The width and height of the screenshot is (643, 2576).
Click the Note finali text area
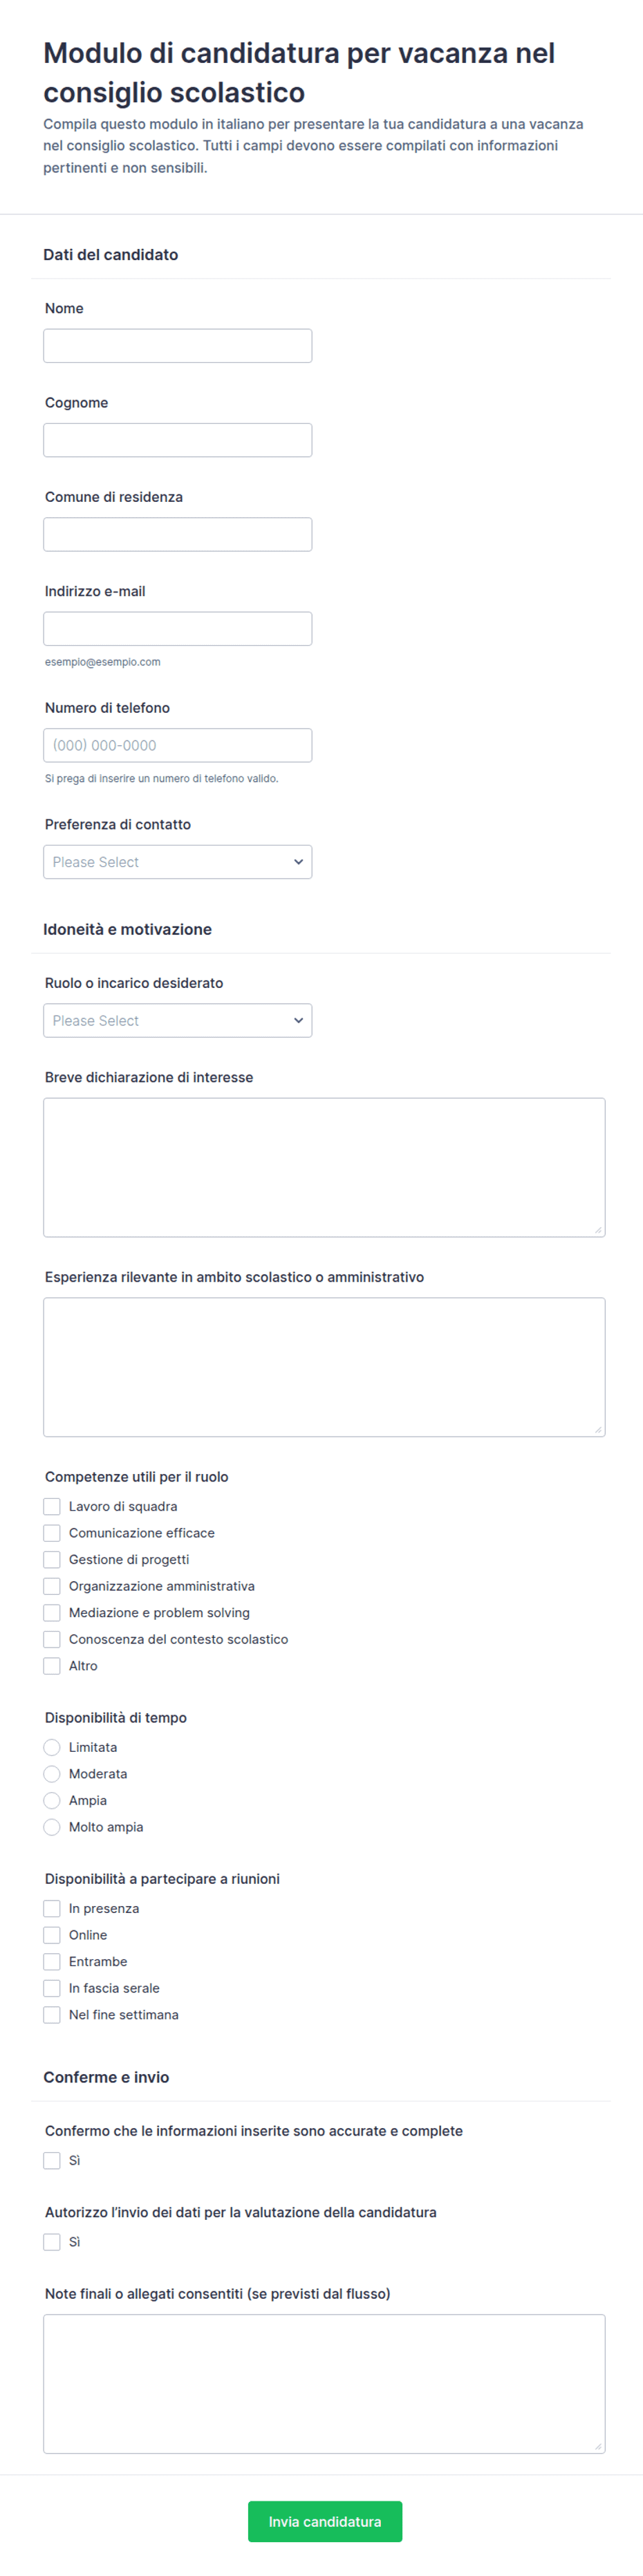(x=324, y=2383)
